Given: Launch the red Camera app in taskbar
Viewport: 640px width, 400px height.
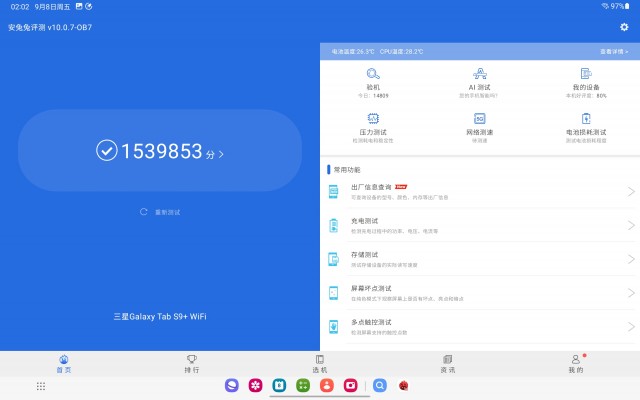Looking at the screenshot, I should coord(350,385).
